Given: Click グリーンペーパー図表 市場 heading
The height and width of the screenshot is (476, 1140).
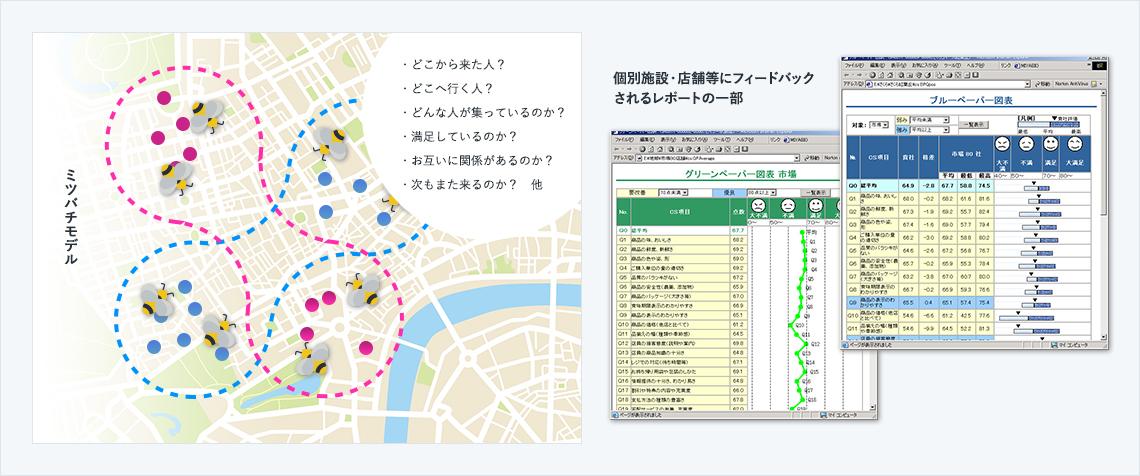Looking at the screenshot, I should 741,174.
